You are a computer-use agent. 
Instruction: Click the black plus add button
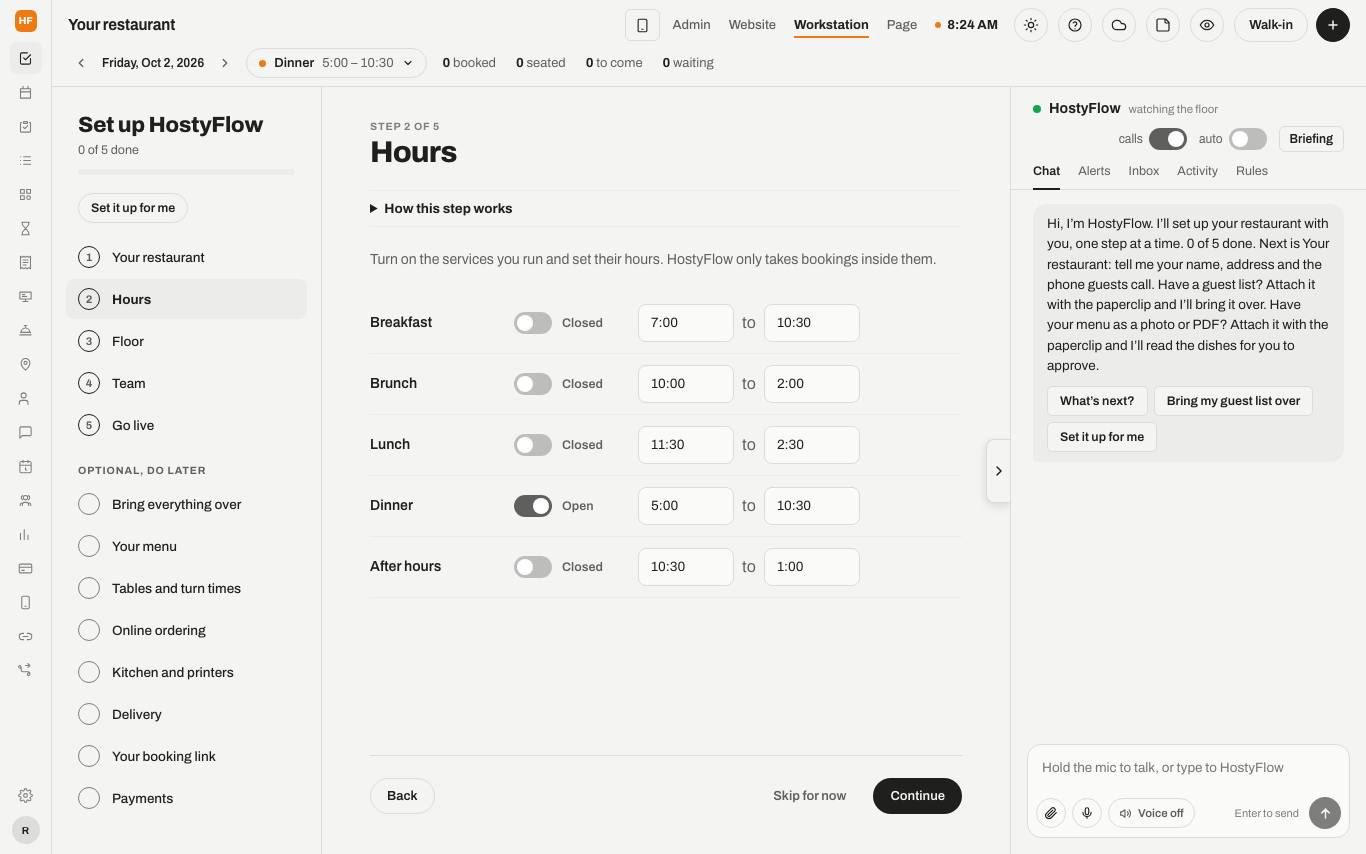coord(1333,25)
